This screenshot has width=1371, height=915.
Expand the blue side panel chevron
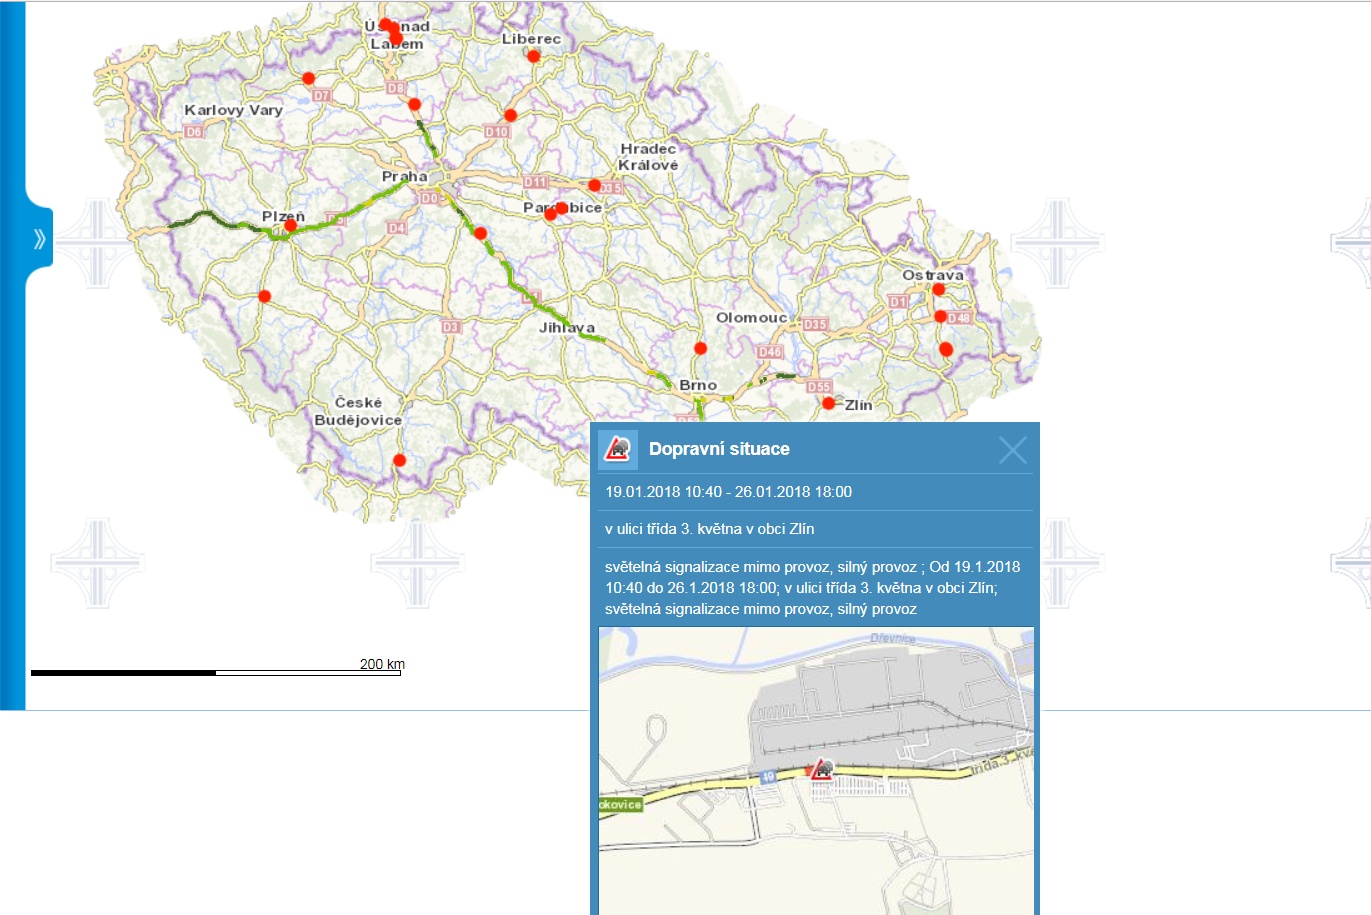(x=39, y=239)
